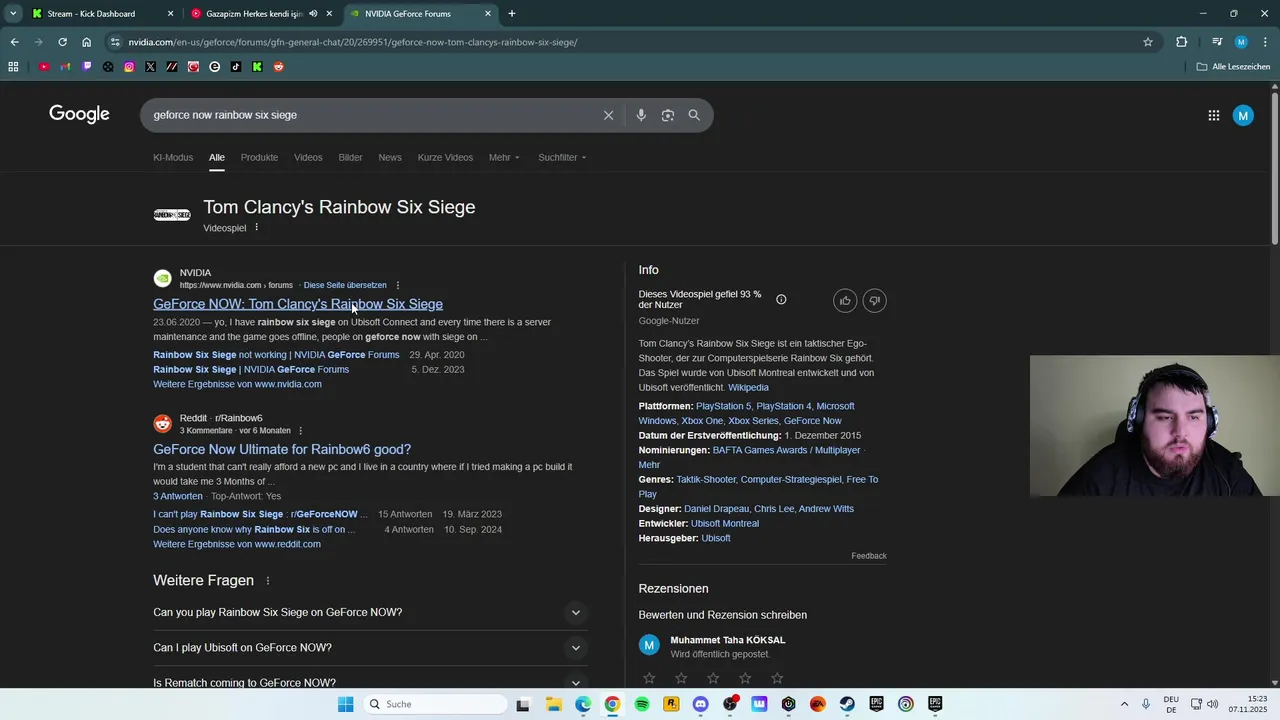Click the thumbs down dislike button
The height and width of the screenshot is (720, 1280).
875,301
